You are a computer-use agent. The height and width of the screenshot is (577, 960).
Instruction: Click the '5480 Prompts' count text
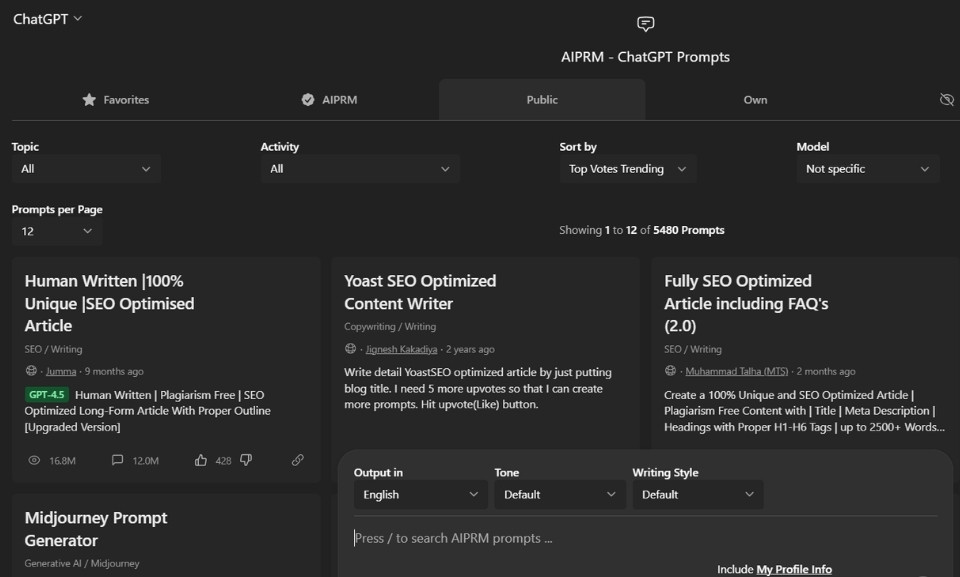coord(689,230)
